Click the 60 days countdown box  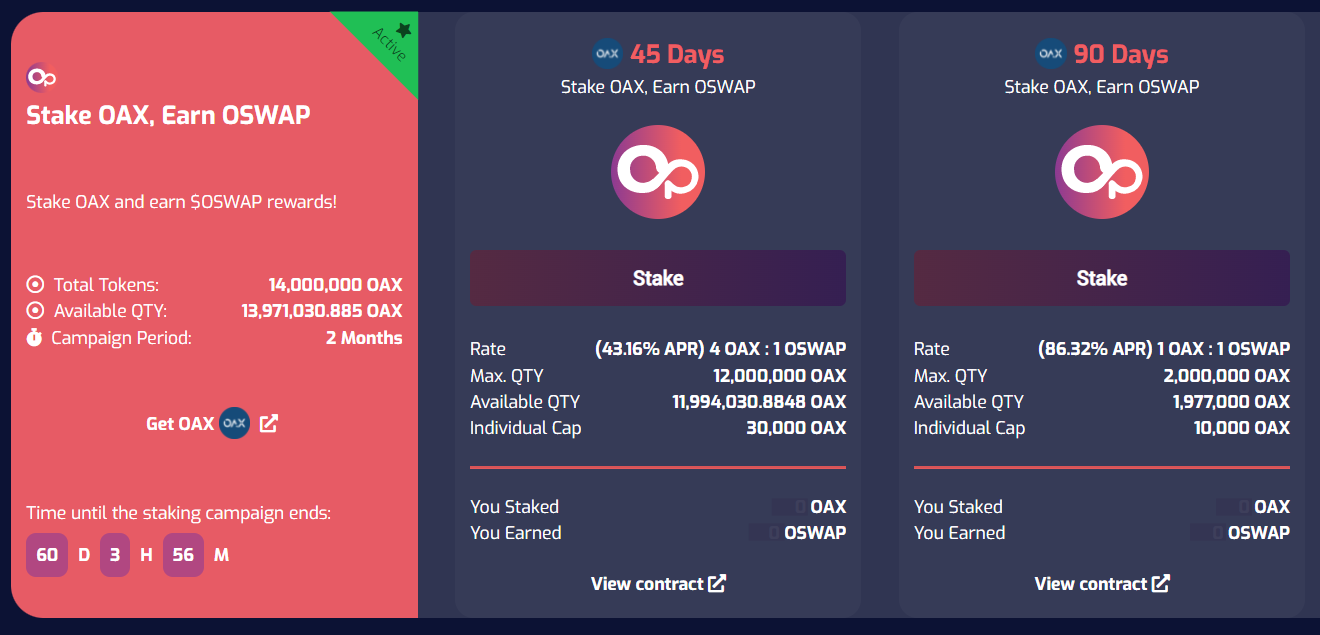click(47, 555)
